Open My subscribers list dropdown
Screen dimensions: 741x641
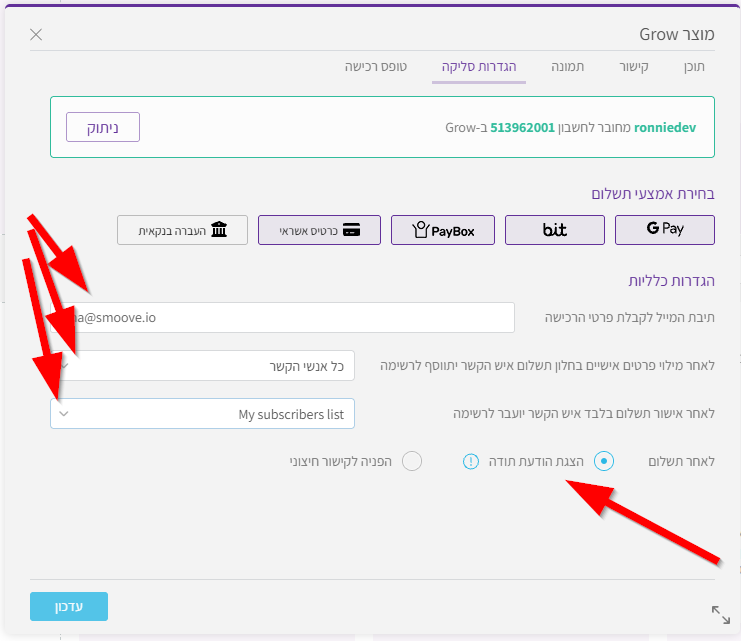pos(203,414)
